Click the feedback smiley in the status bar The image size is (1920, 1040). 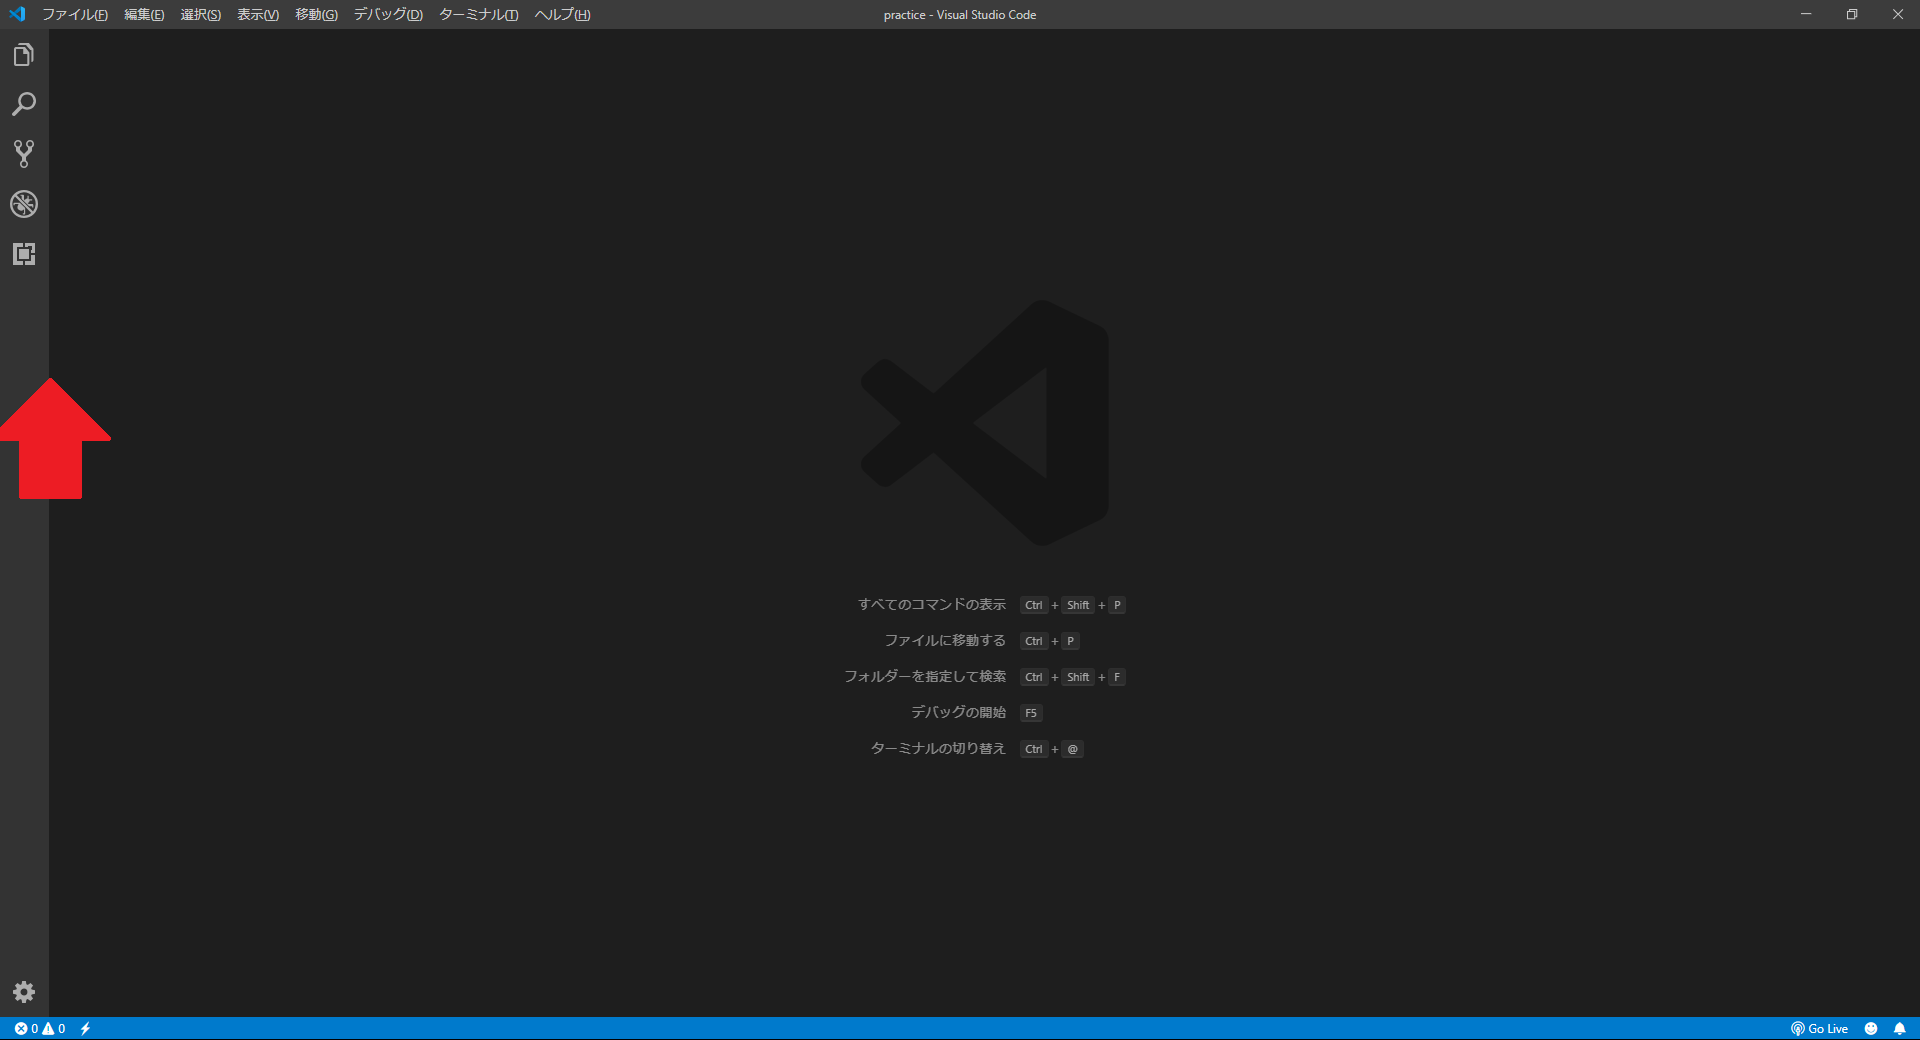point(1872,1029)
